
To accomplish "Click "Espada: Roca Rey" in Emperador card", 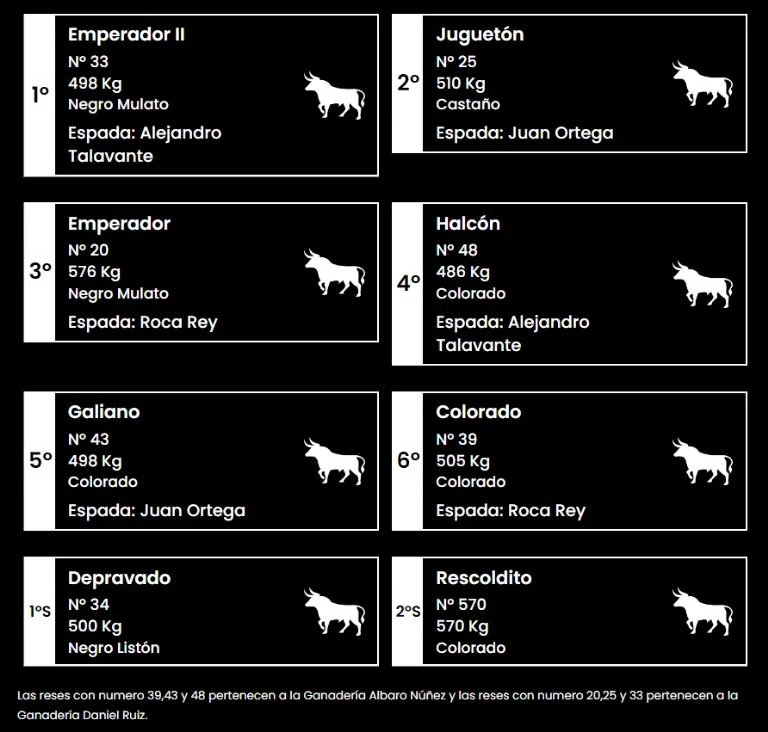I will pos(142,322).
